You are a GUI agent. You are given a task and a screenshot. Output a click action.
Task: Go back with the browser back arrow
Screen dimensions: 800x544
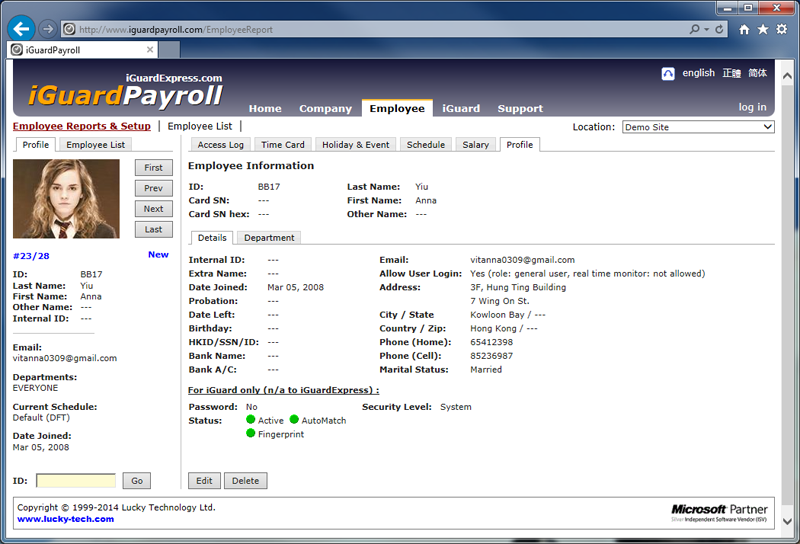click(x=21, y=29)
